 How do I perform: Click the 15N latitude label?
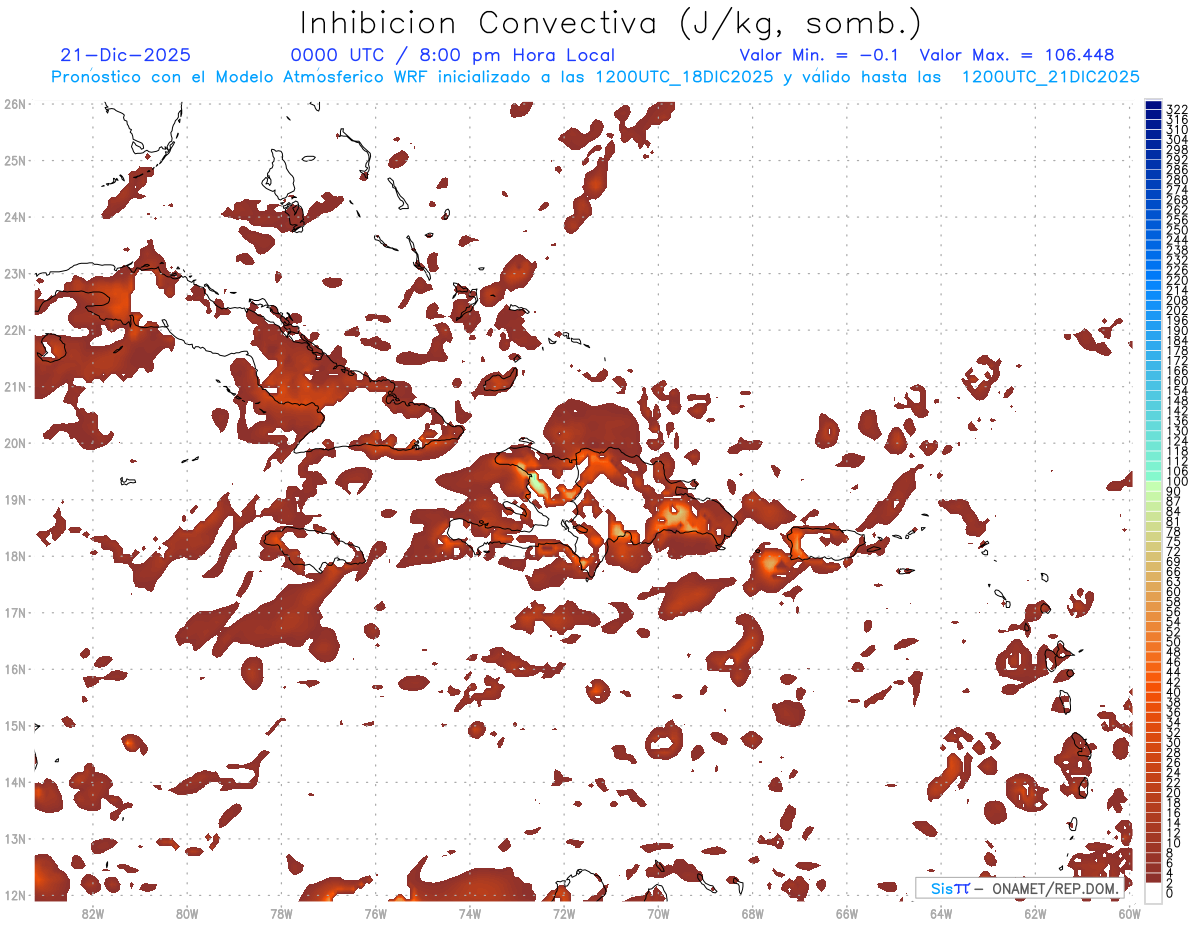point(14,725)
